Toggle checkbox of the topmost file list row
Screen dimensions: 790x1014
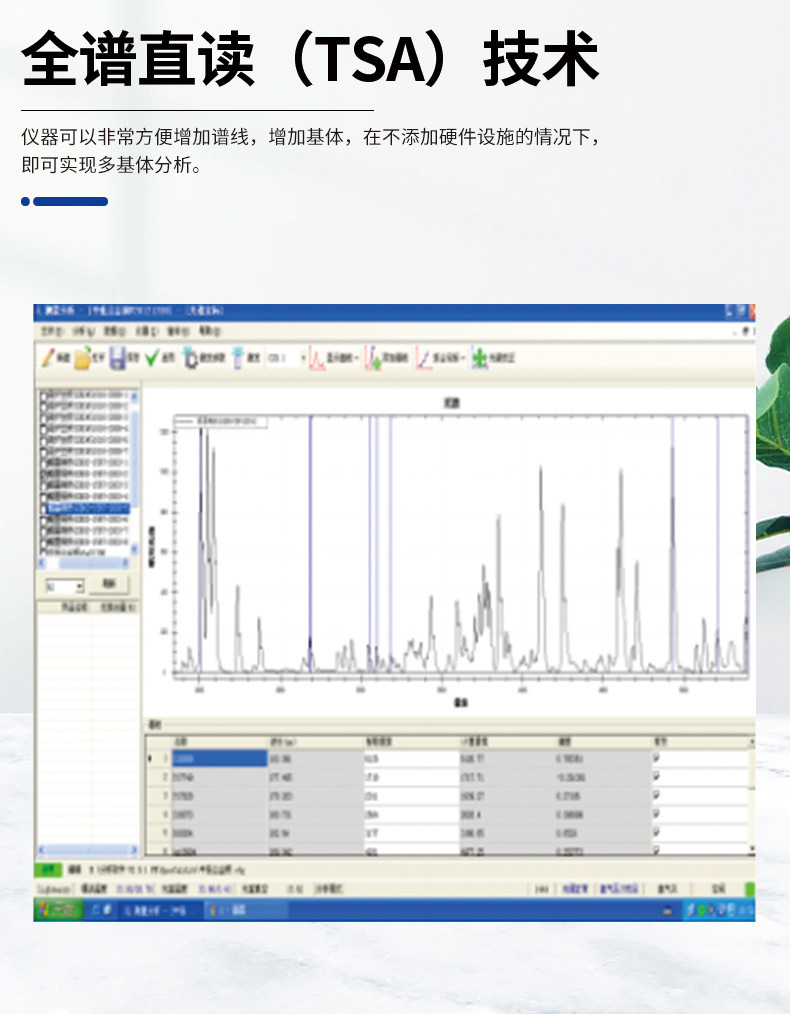(x=44, y=395)
